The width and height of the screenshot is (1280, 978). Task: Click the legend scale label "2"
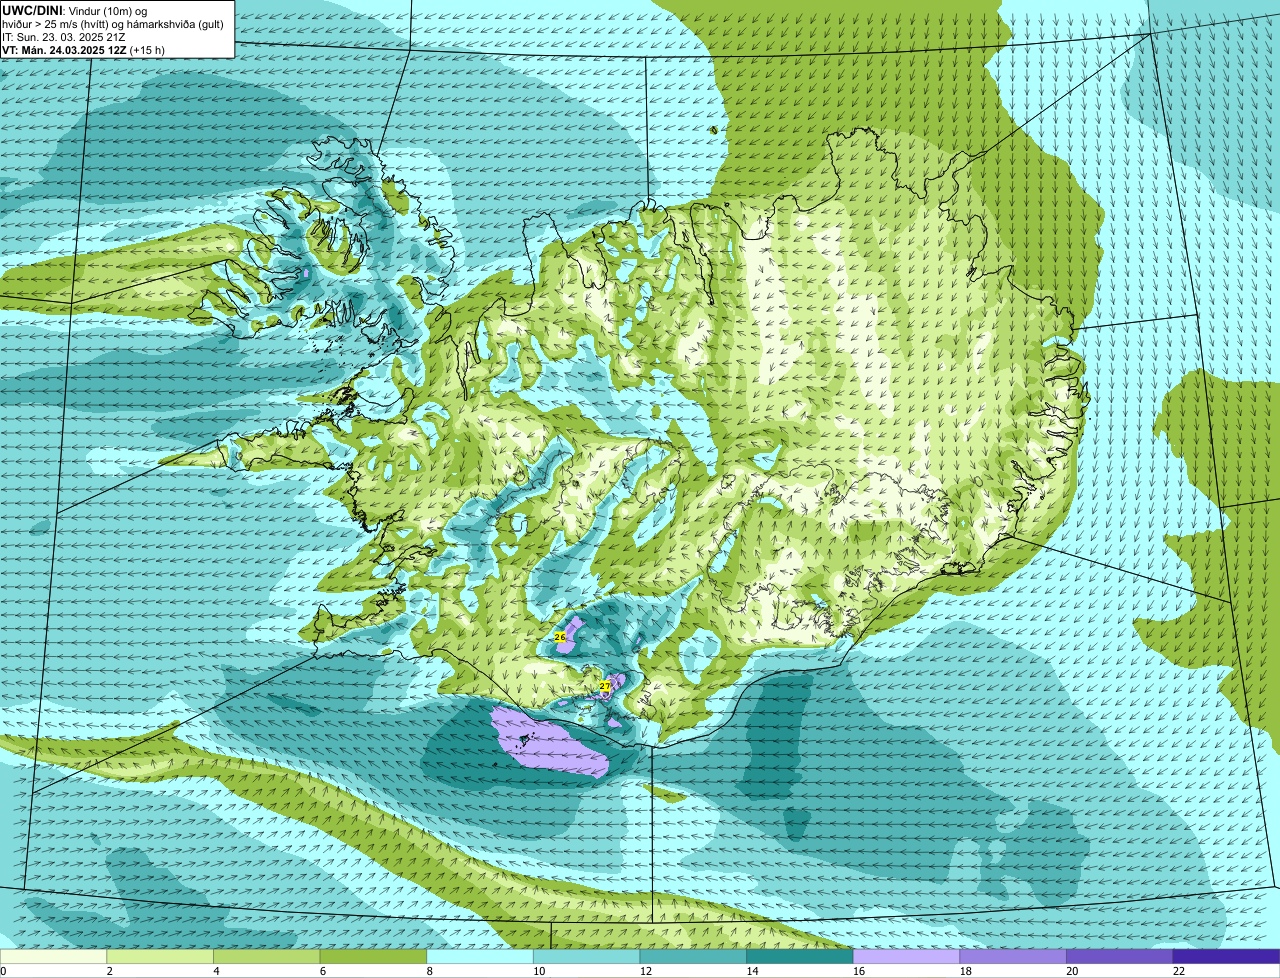[109, 971]
